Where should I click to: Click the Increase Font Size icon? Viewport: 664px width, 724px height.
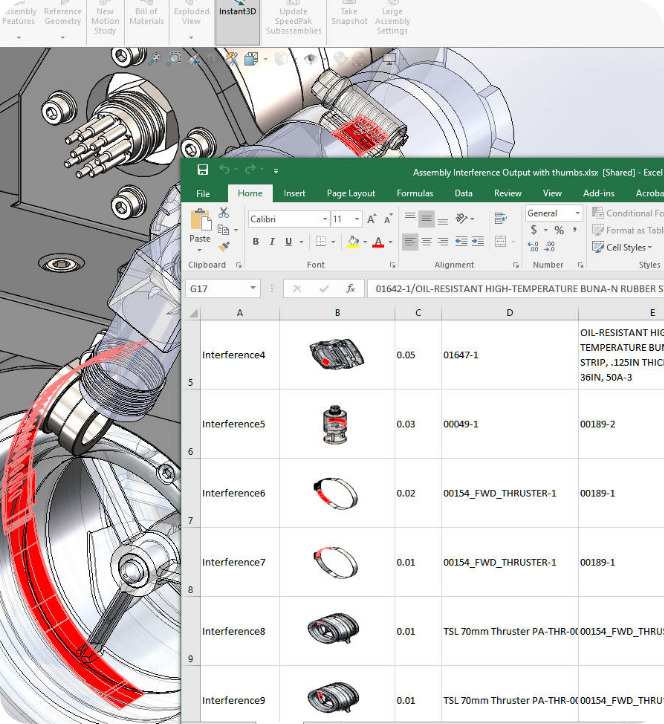[x=372, y=218]
